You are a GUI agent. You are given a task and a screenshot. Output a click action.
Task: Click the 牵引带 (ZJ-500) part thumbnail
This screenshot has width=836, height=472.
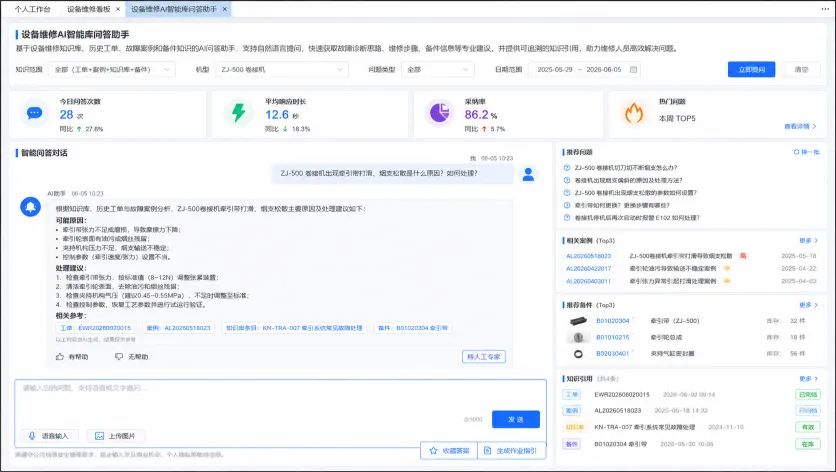coord(578,321)
